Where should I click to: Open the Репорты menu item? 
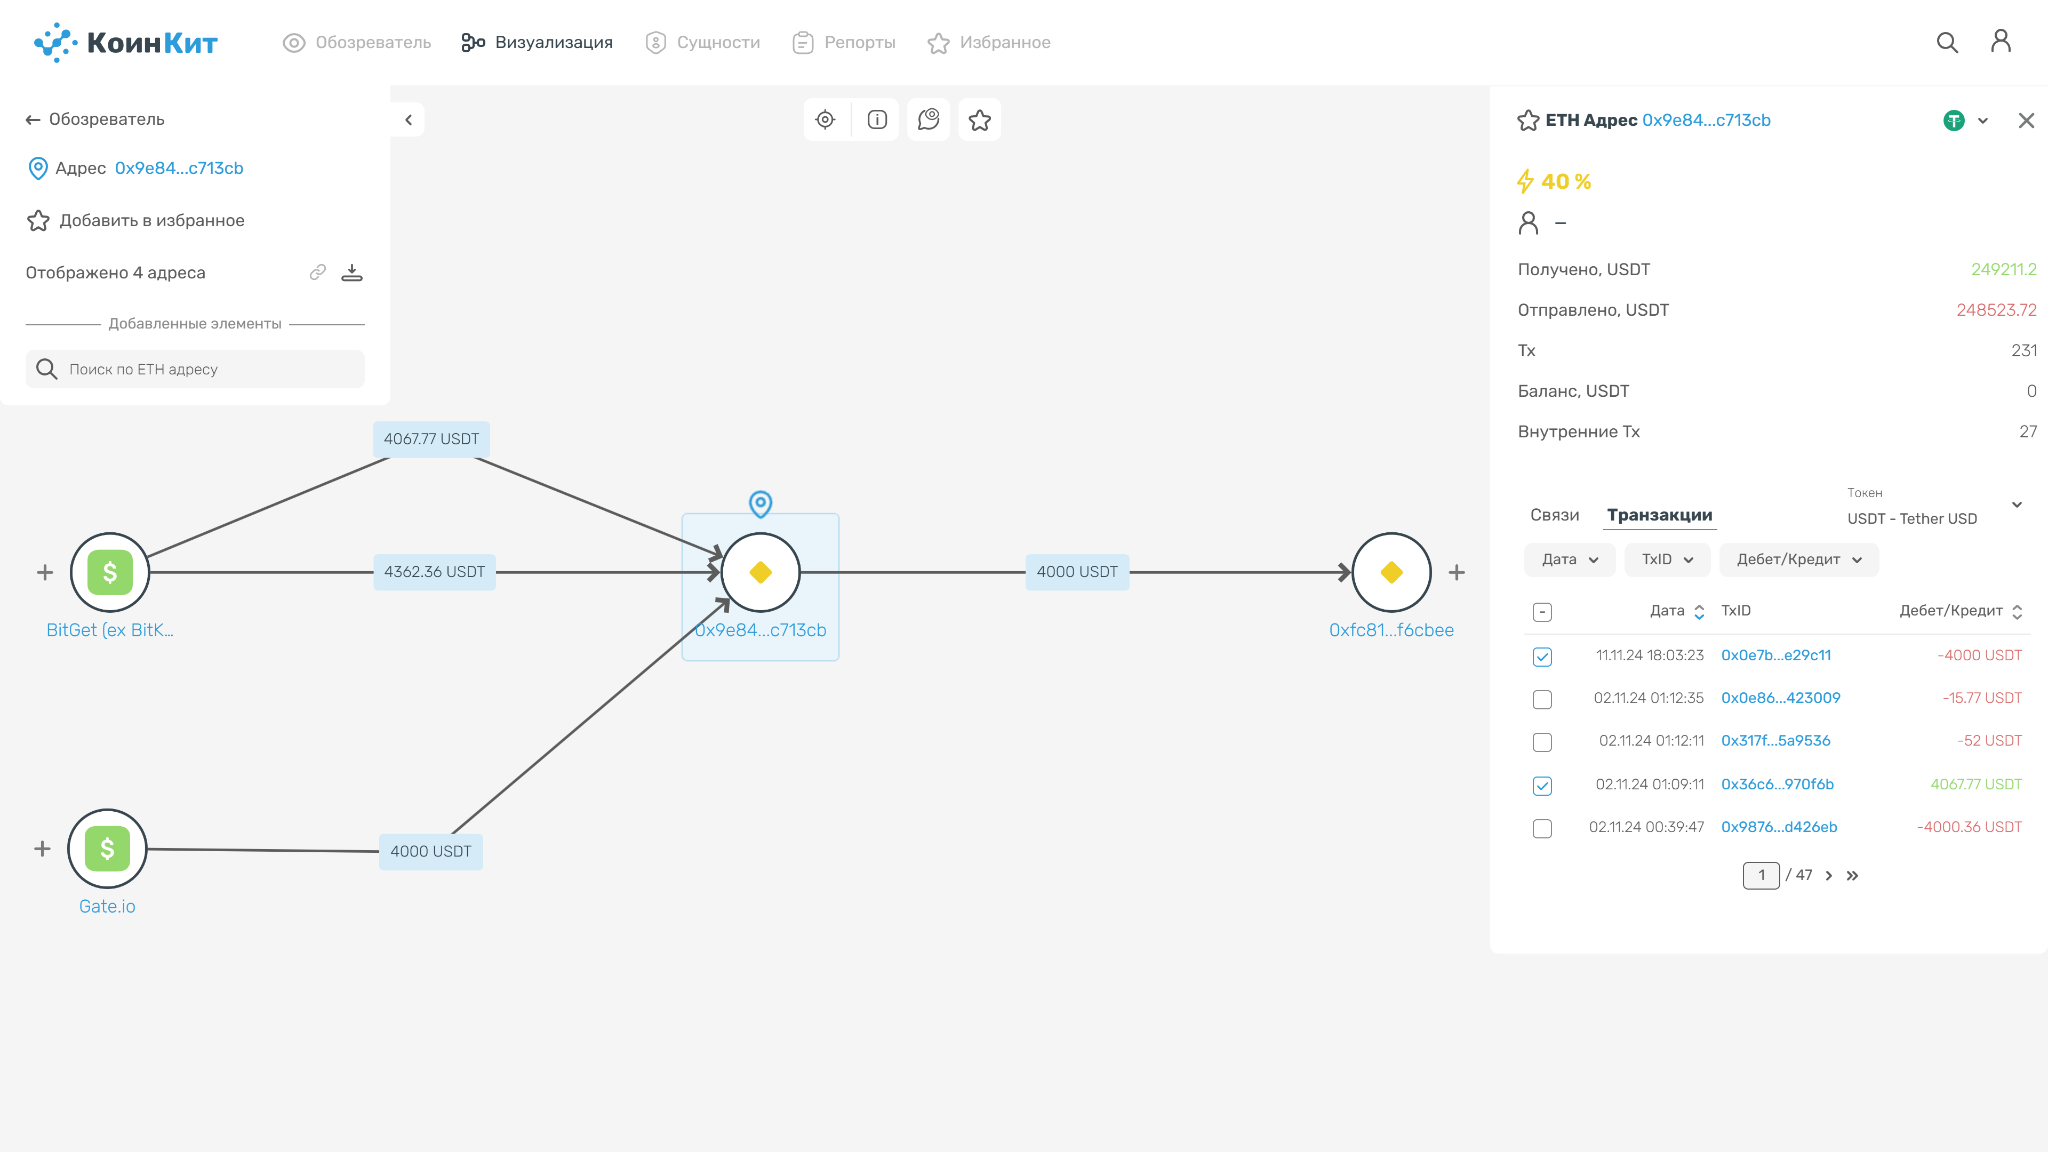844,42
